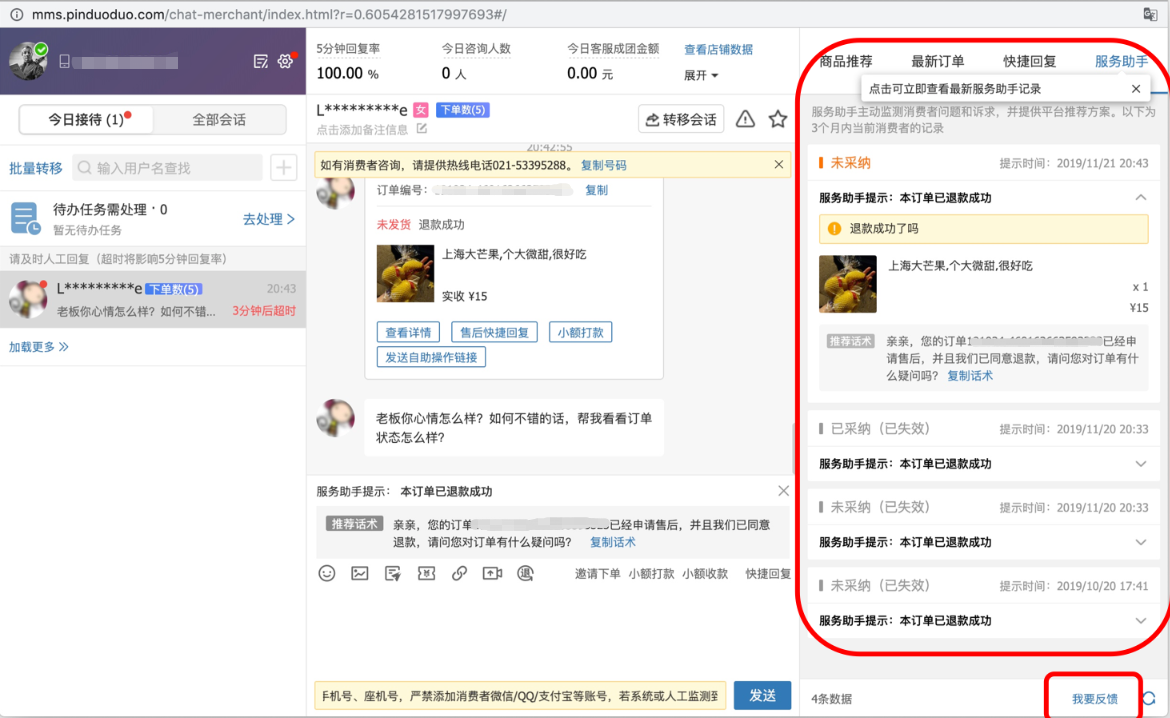The height and width of the screenshot is (718, 1170).
Task: Close the 服务助手提示 panel above chat toolbar
Action: (x=783, y=490)
